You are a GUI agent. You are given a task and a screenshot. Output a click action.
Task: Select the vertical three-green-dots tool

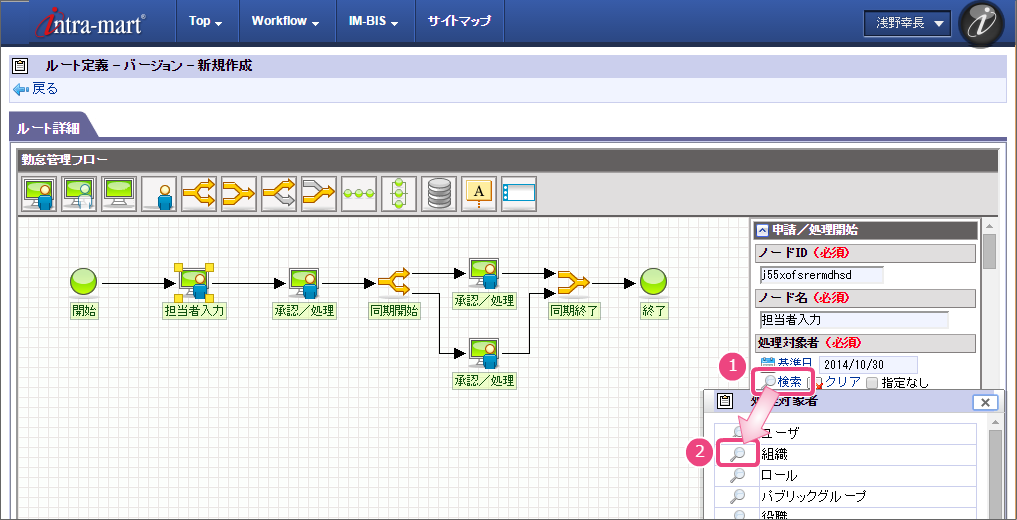(399, 194)
